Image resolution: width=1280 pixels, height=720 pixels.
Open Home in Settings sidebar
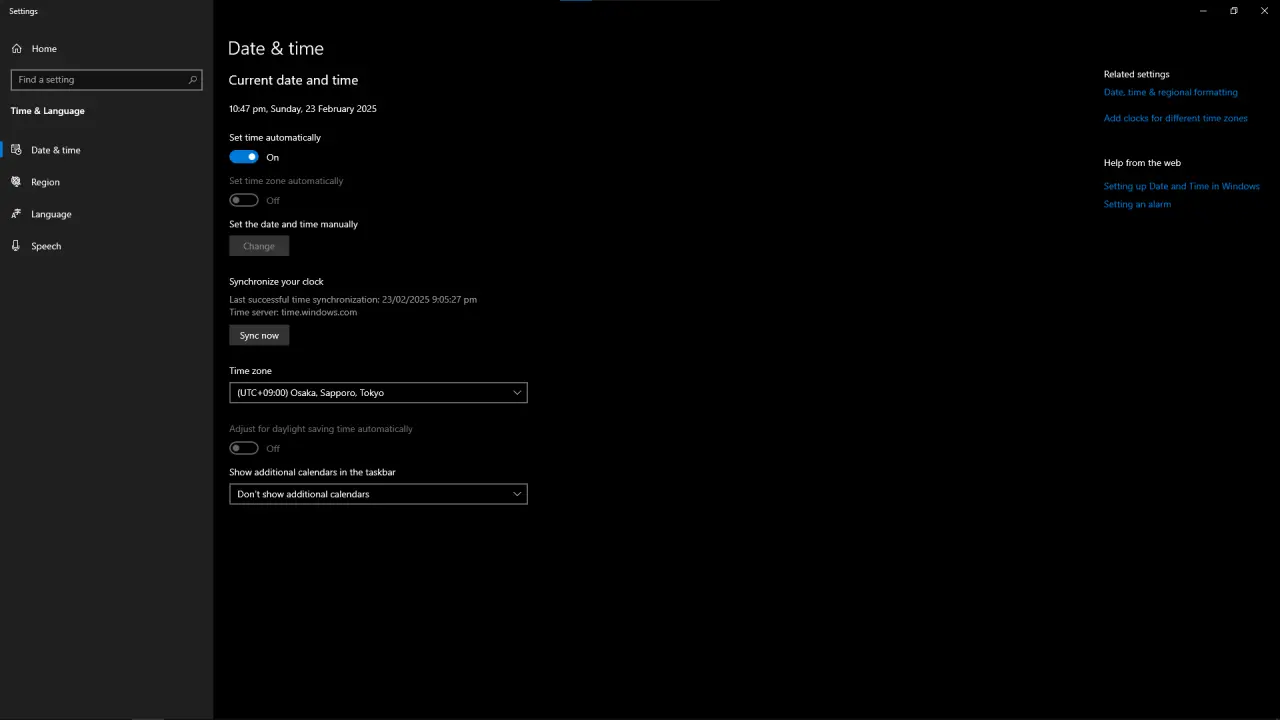pyautogui.click(x=106, y=48)
